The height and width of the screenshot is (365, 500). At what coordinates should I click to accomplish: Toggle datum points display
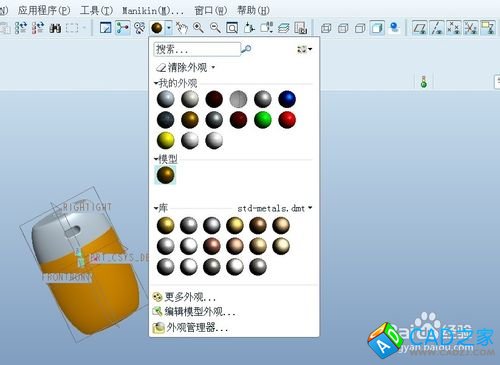[x=454, y=28]
